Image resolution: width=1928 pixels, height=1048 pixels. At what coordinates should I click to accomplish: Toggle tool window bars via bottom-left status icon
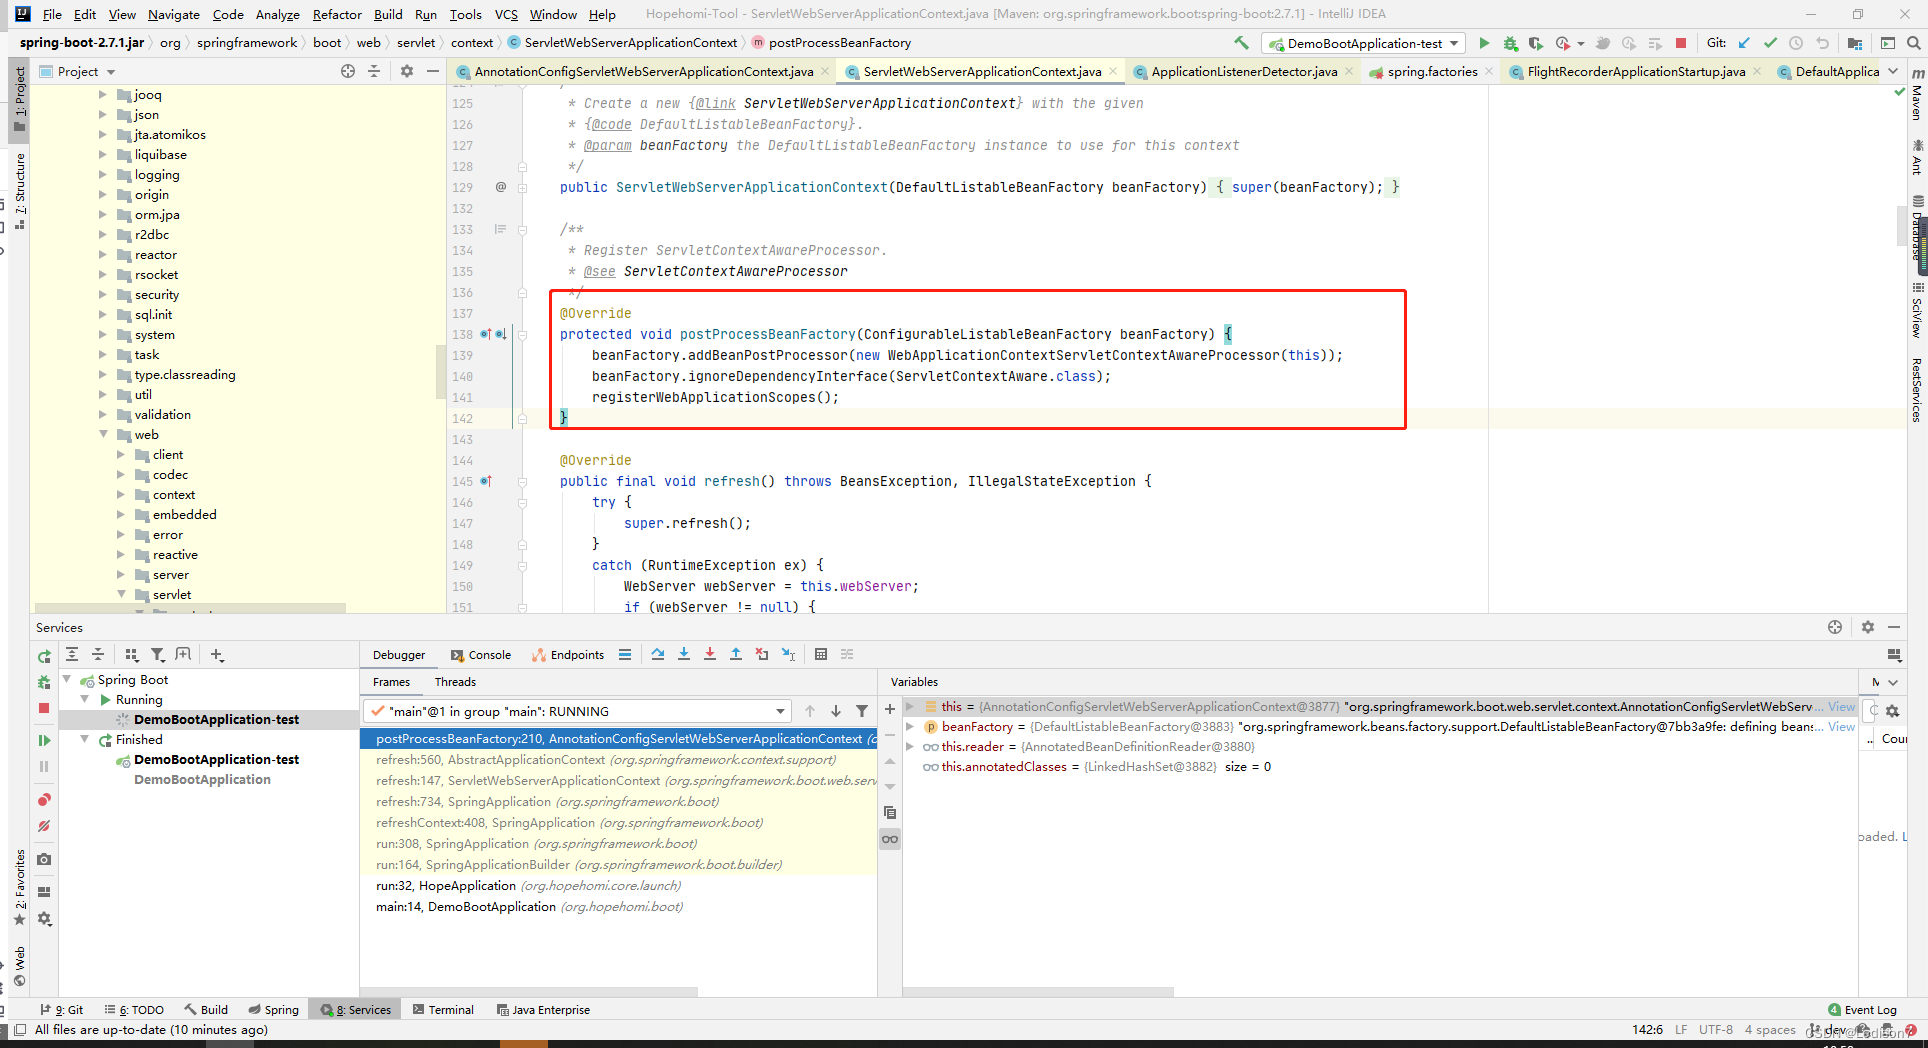[x=19, y=1030]
